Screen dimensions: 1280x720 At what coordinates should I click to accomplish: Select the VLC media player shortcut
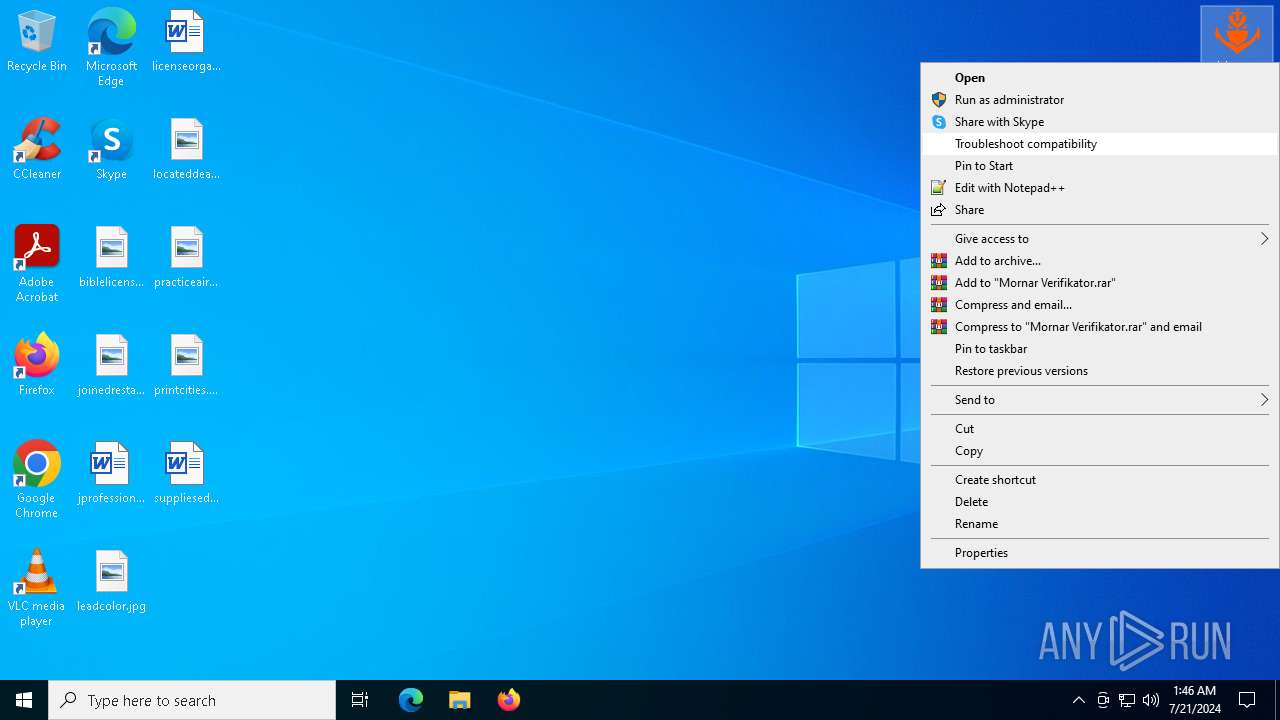point(37,587)
